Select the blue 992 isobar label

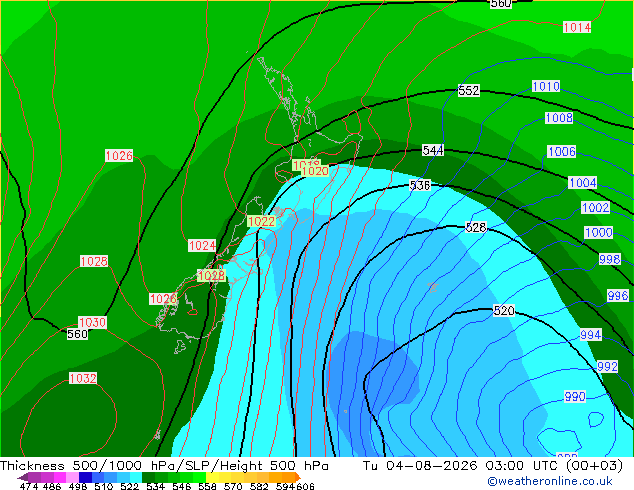[607, 367]
